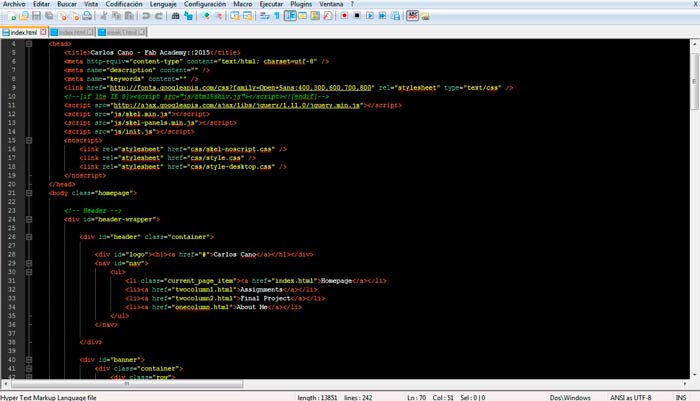Stop macro recording with black square
Viewport: 700px width, 401px height.
click(357, 16)
